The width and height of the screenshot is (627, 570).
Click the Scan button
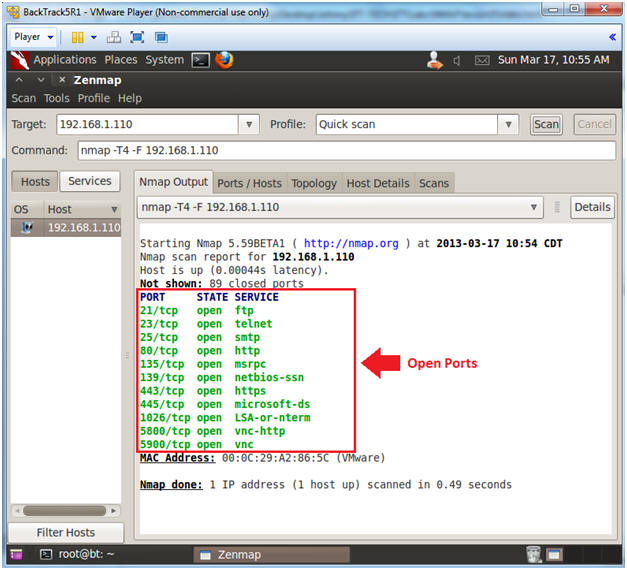(x=546, y=124)
